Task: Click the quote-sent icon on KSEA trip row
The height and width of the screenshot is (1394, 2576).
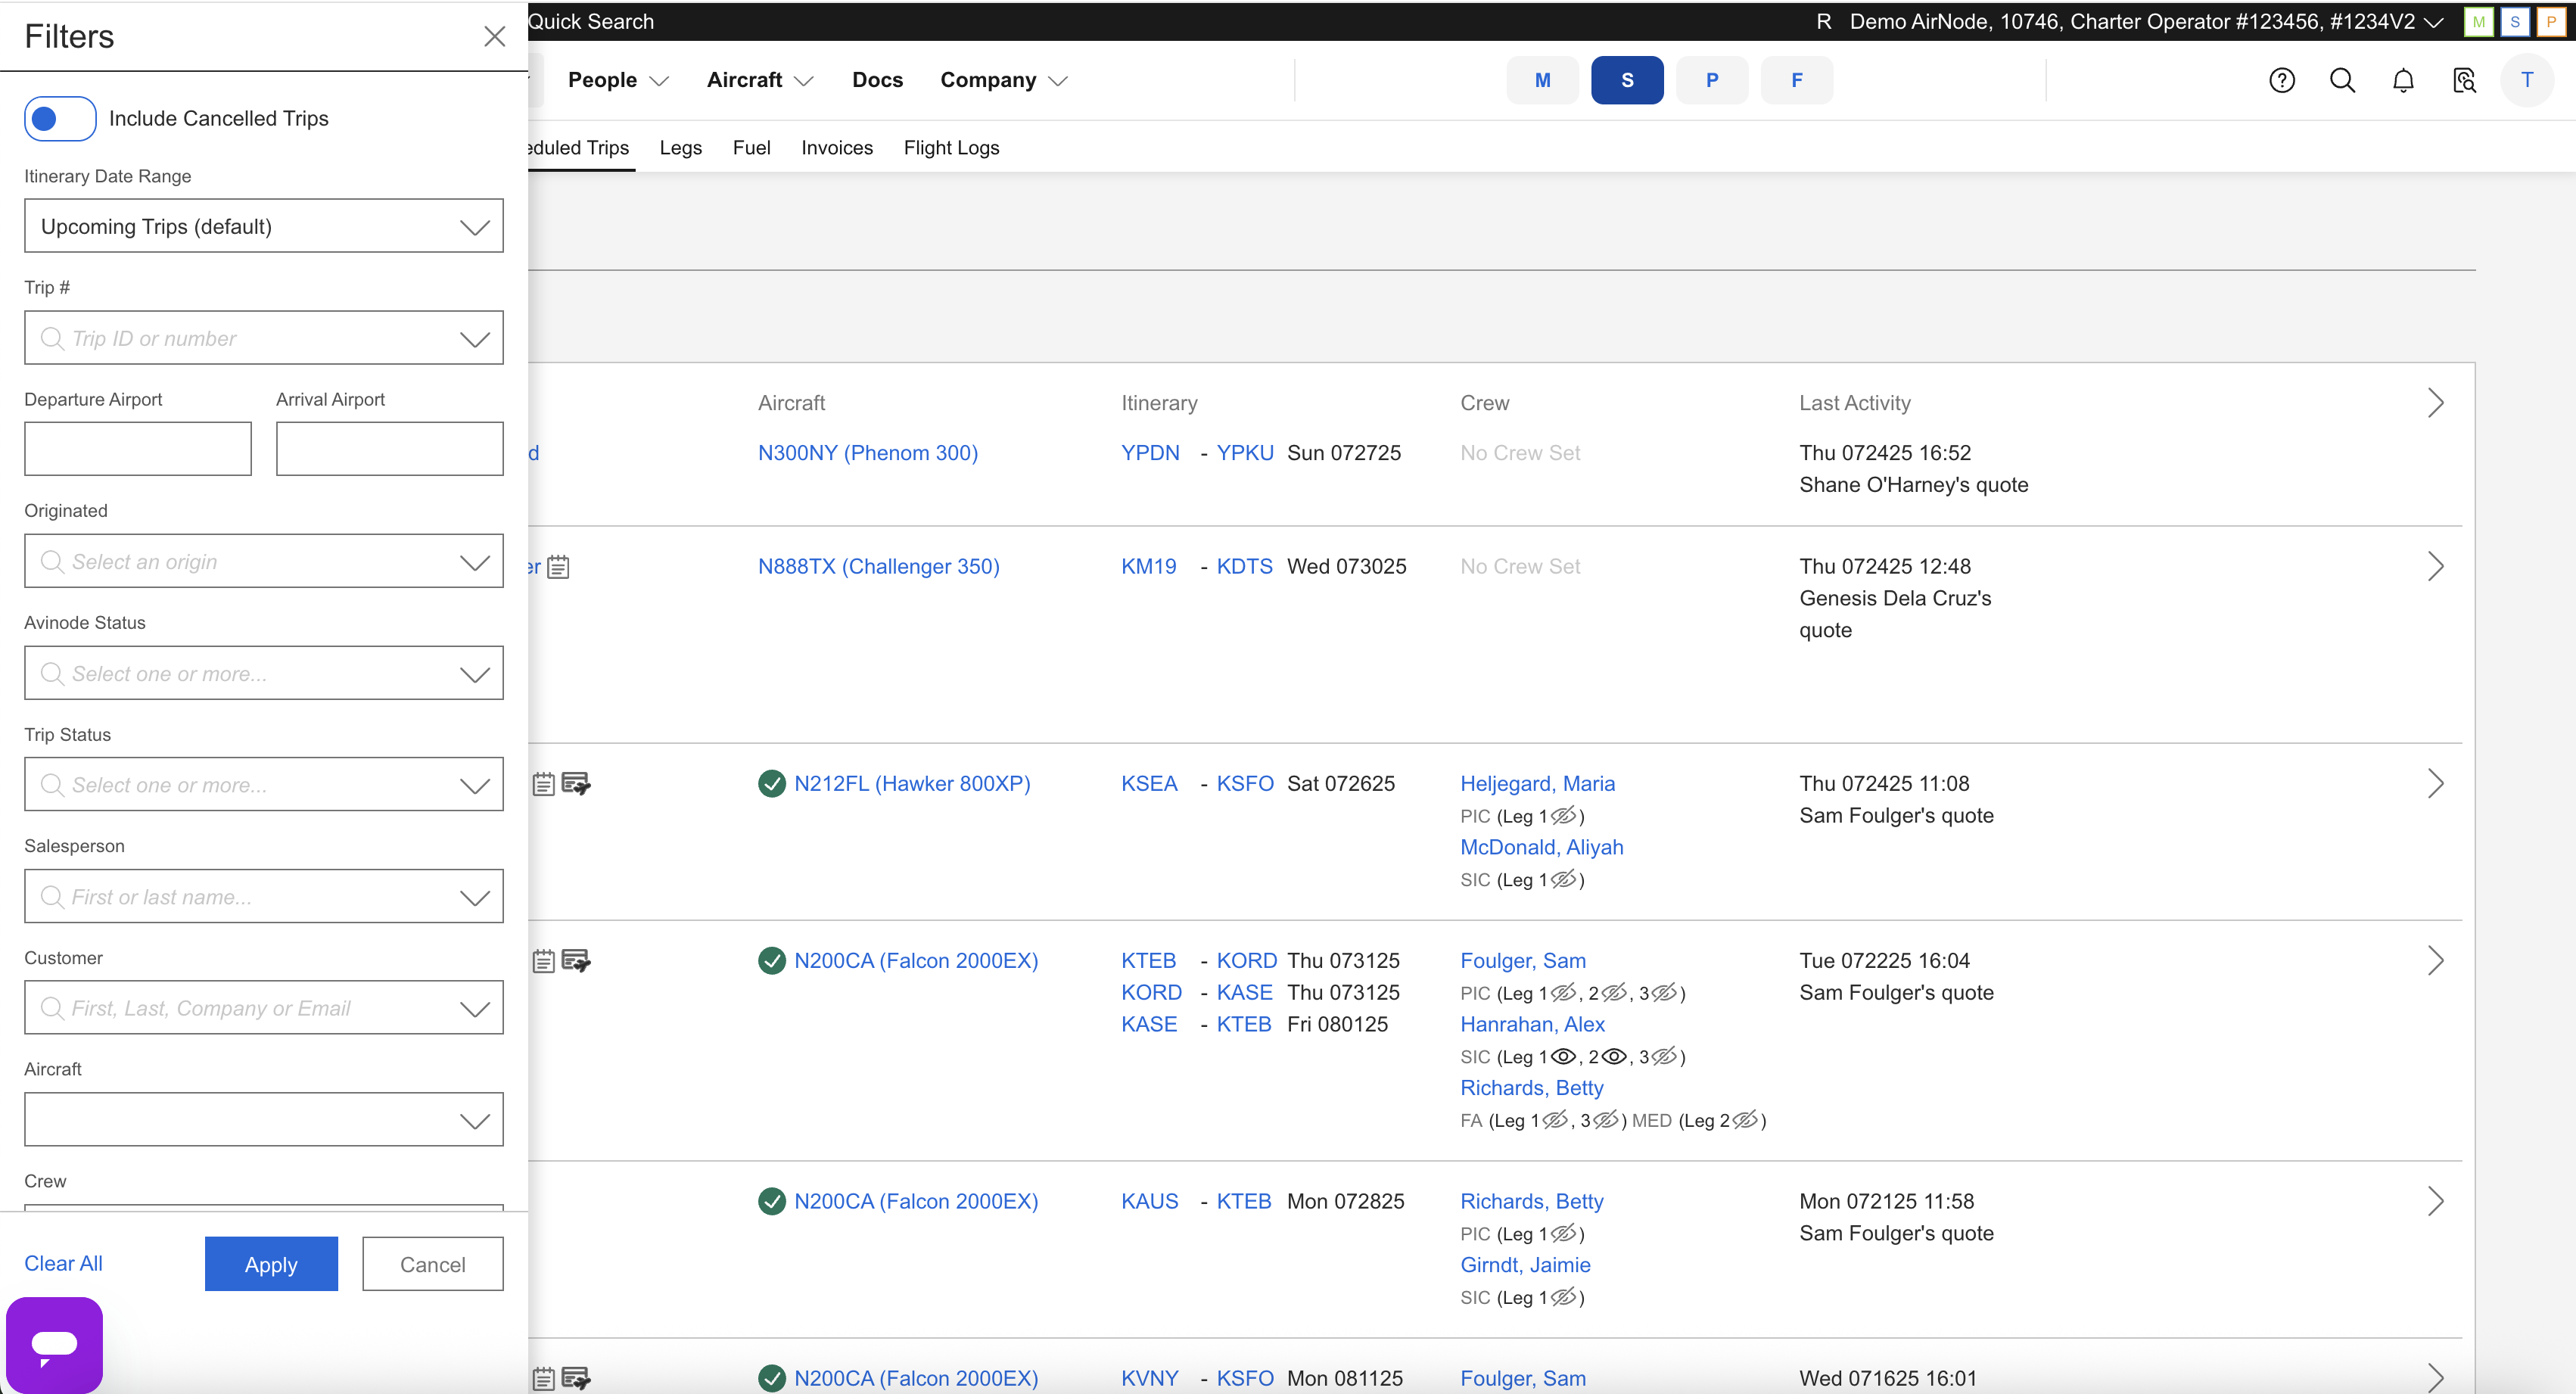Action: (576, 783)
